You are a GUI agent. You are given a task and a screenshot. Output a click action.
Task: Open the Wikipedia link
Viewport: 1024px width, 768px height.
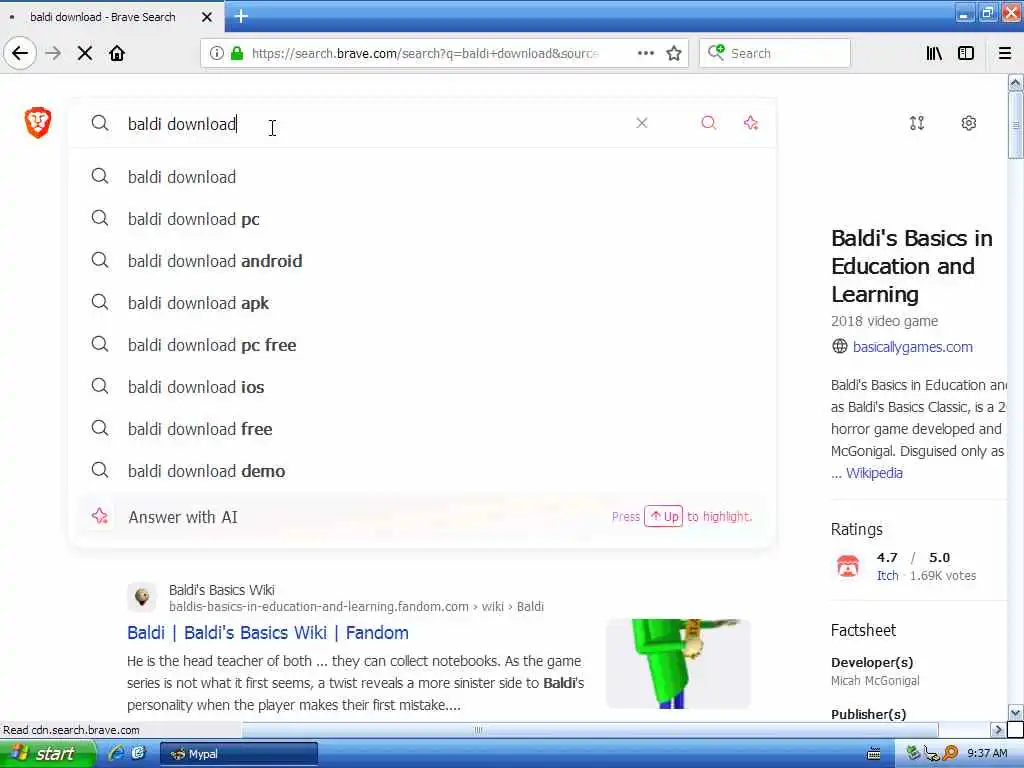(x=874, y=473)
